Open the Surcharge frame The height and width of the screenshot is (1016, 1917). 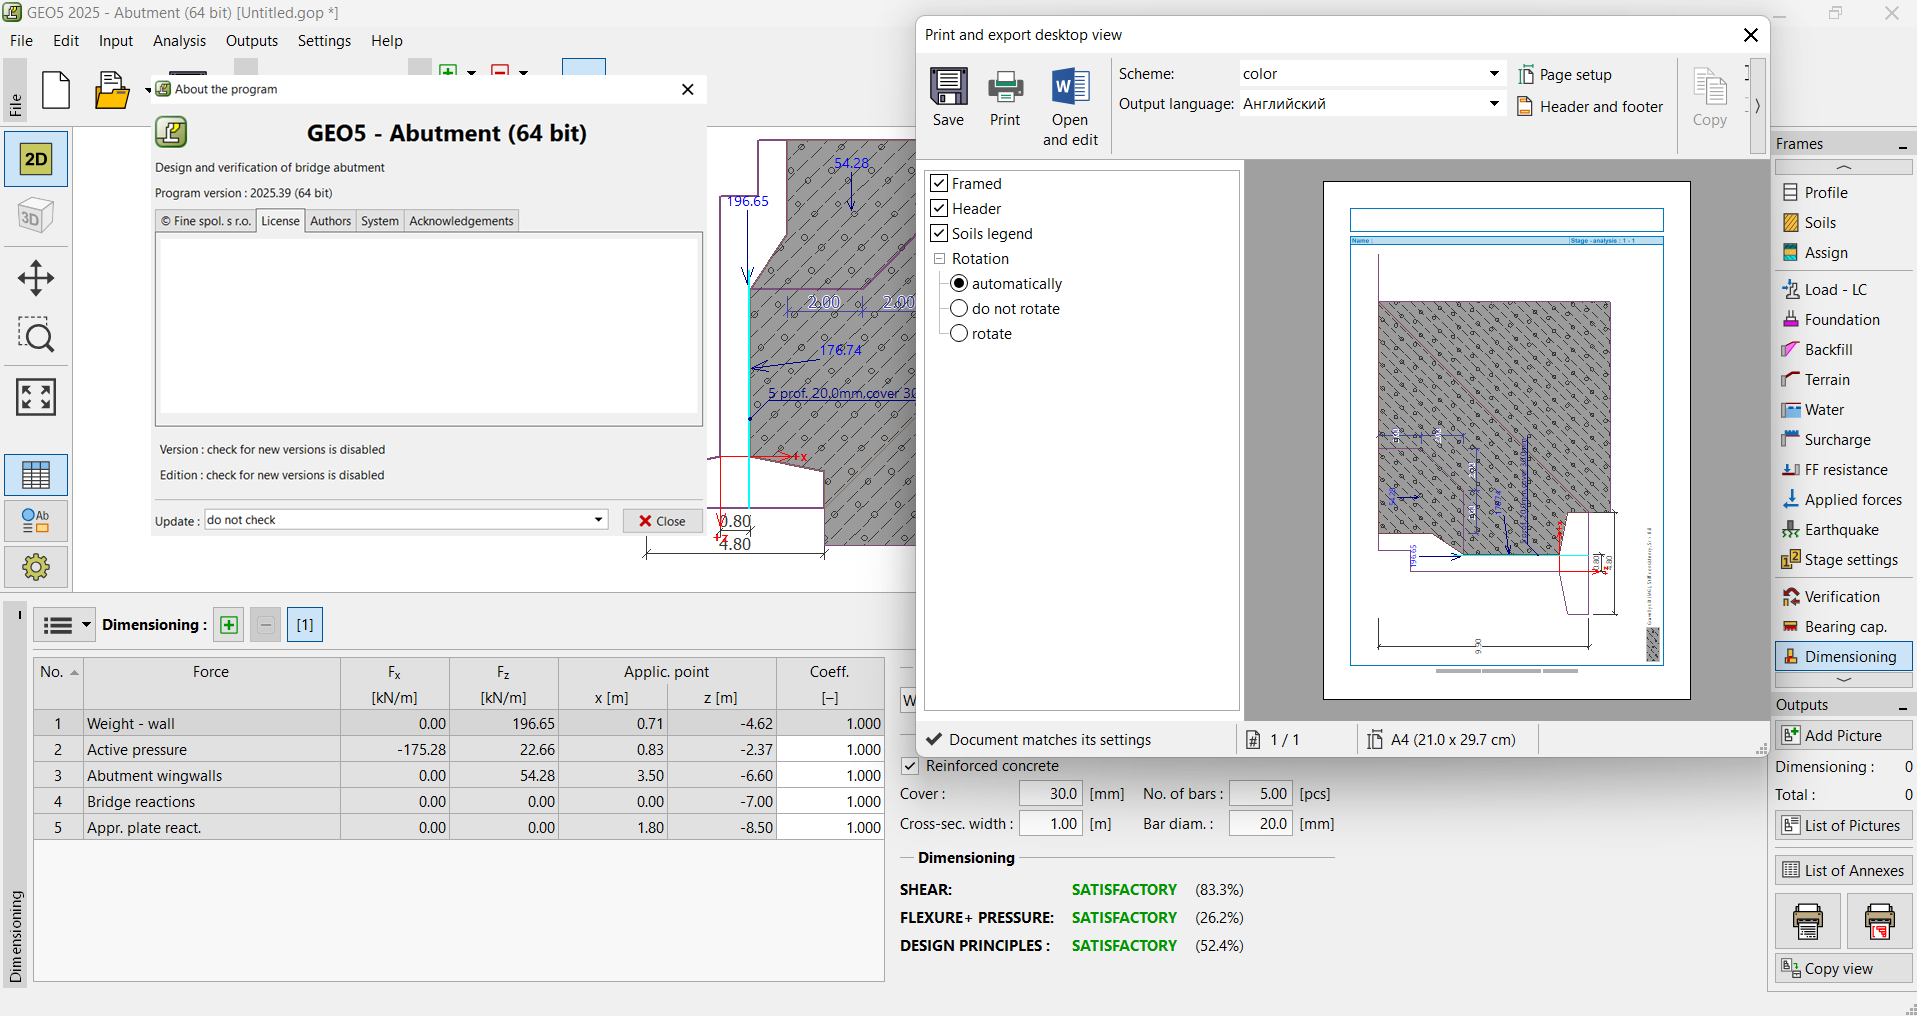pos(1843,439)
